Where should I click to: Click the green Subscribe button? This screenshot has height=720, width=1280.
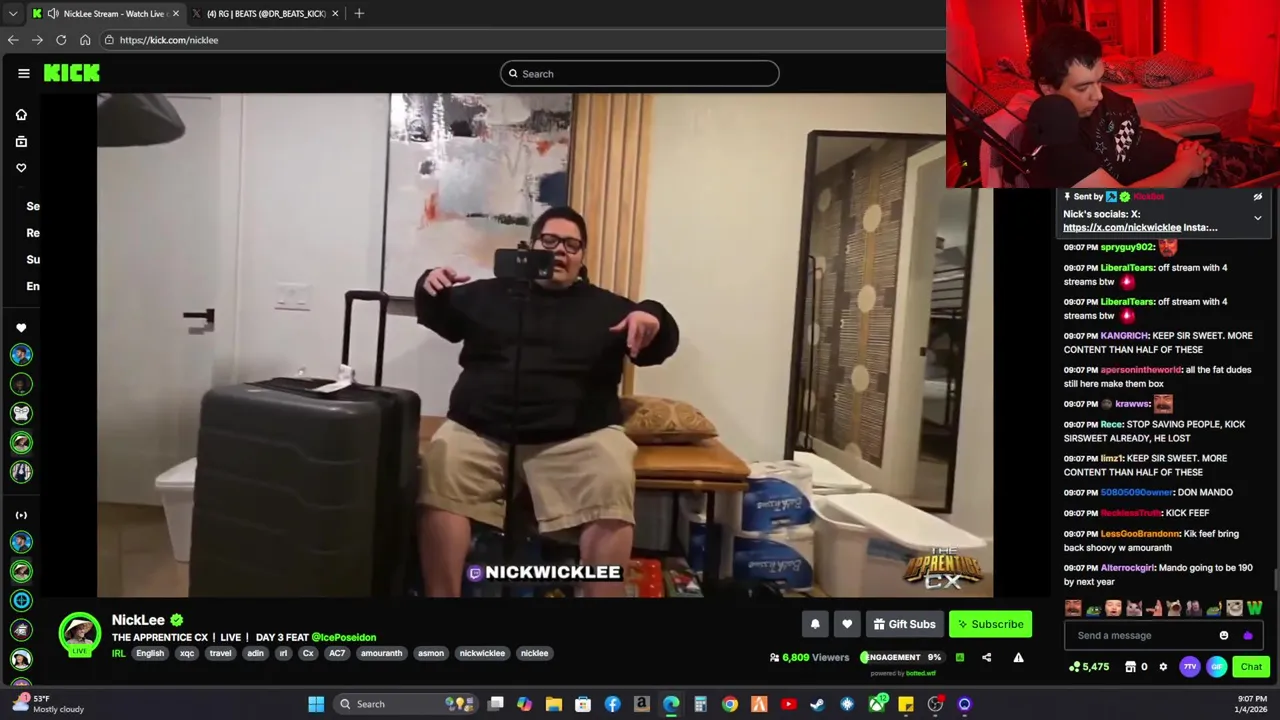[990, 624]
